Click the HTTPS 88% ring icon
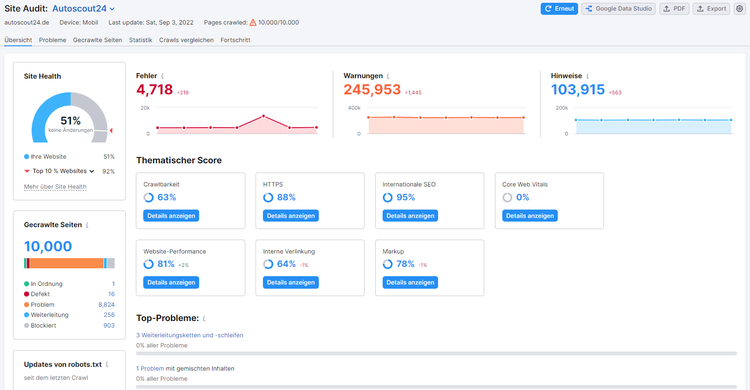This screenshot has height=390, width=750. coord(268,197)
